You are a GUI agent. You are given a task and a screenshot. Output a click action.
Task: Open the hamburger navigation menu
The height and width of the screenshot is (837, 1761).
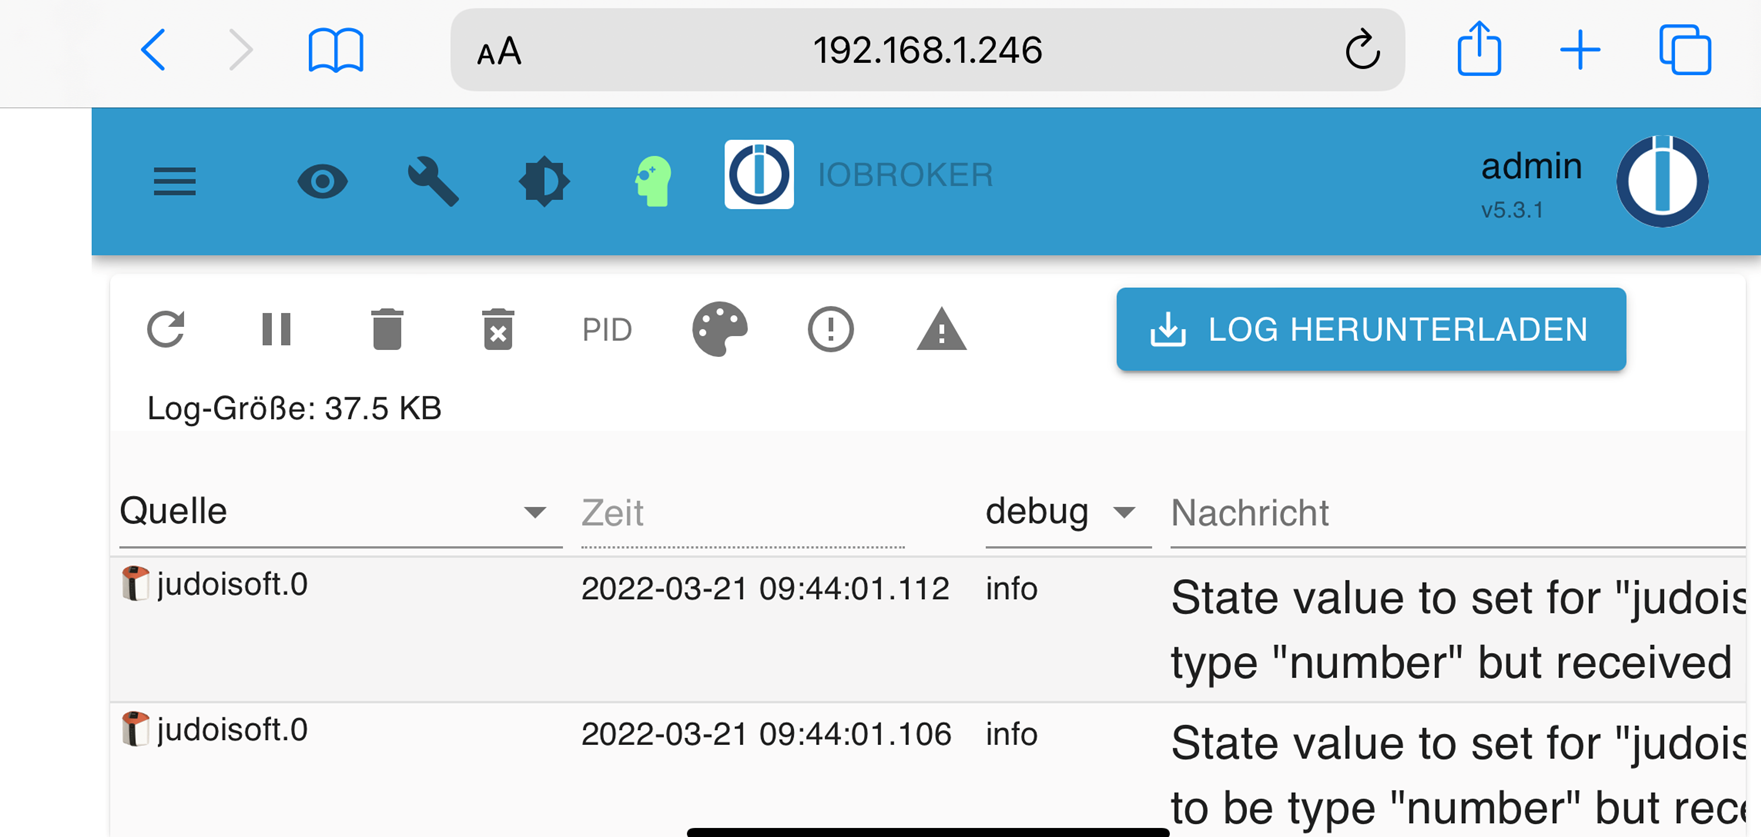(174, 182)
